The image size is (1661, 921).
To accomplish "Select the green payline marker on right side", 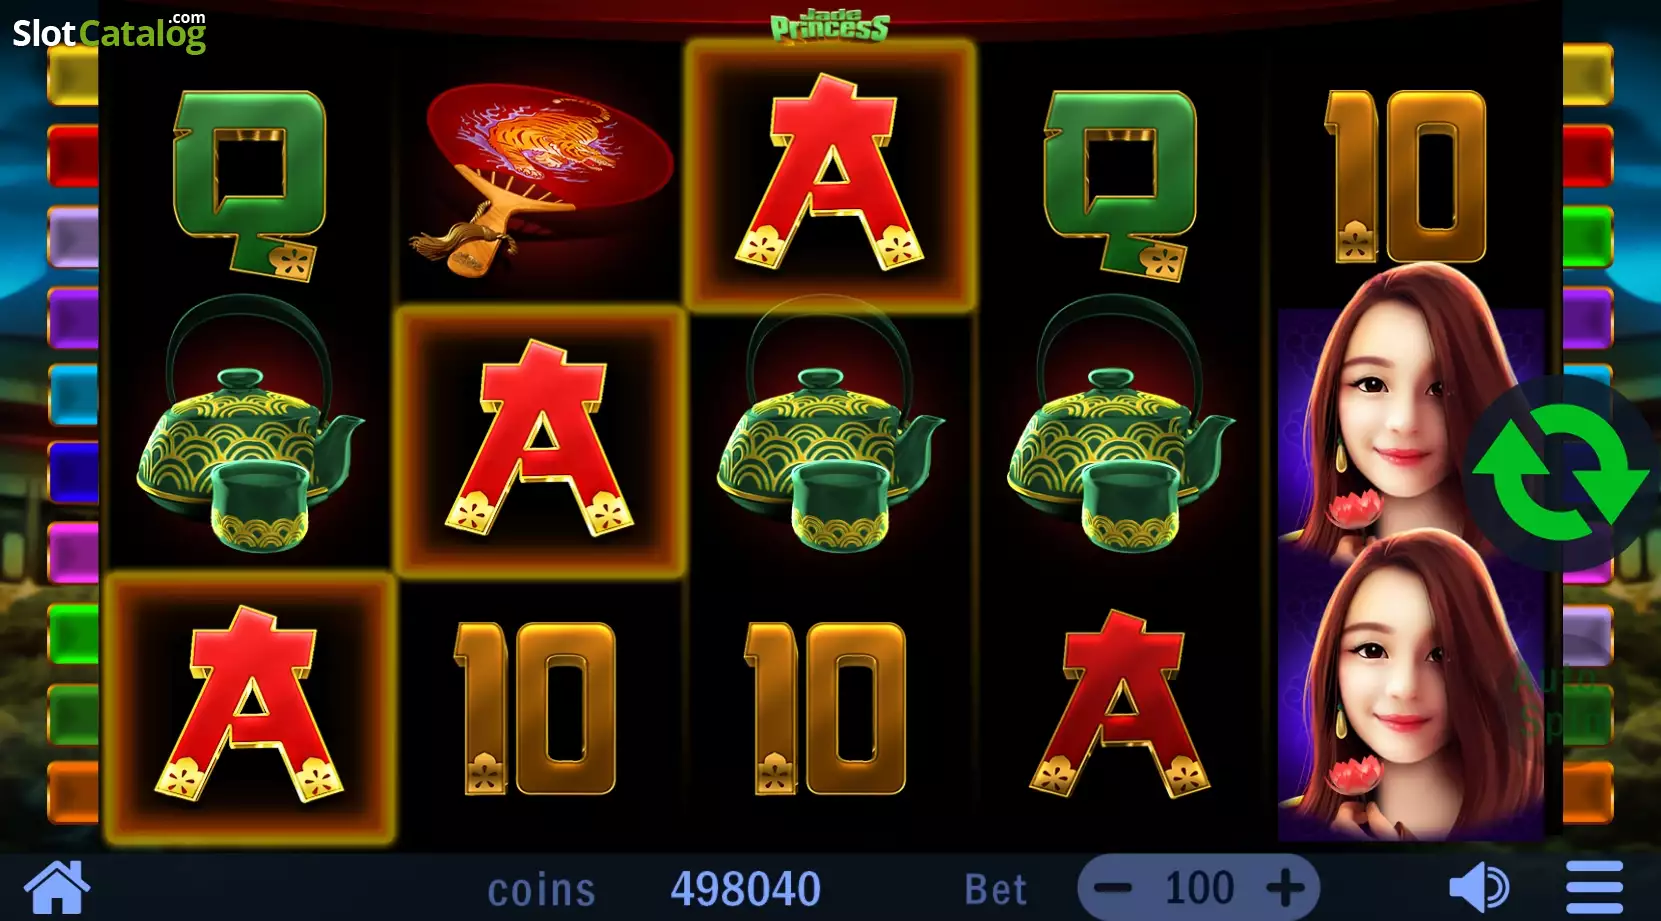I will click(1588, 237).
